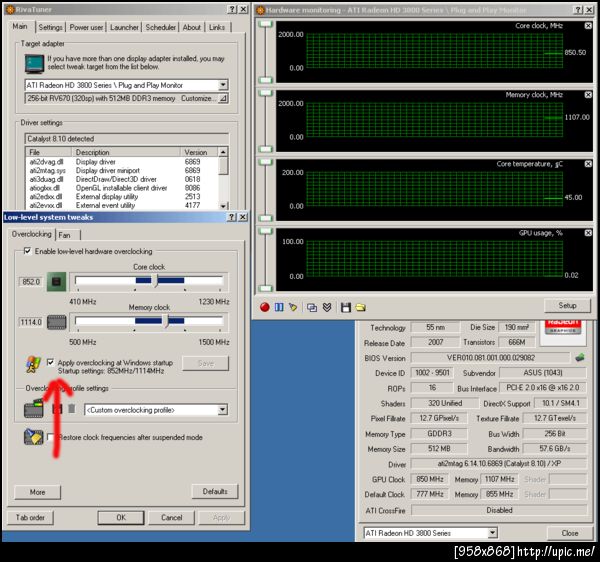Click the yellow tag marker icon
This screenshot has height=562, width=600.
coord(293,307)
